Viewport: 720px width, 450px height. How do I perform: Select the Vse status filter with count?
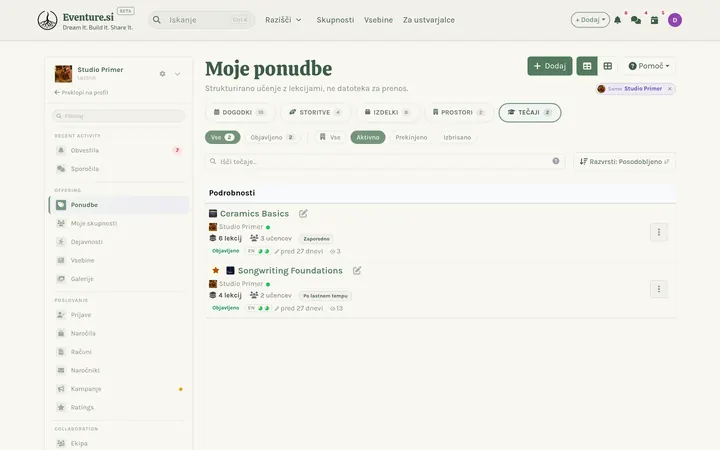pos(223,137)
